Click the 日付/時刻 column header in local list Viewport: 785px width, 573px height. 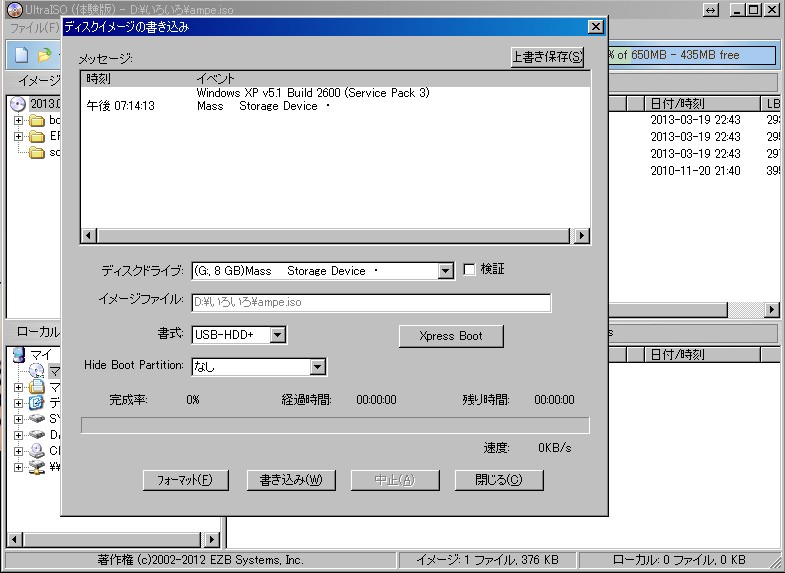(702, 355)
